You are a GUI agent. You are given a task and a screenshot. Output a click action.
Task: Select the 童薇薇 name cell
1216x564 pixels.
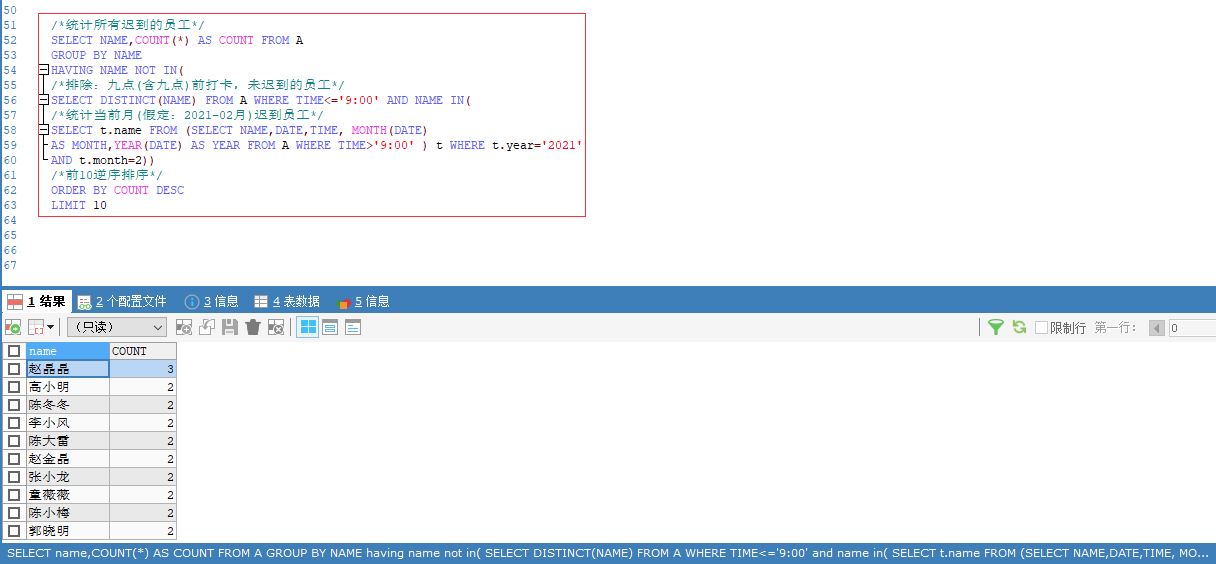(67, 495)
